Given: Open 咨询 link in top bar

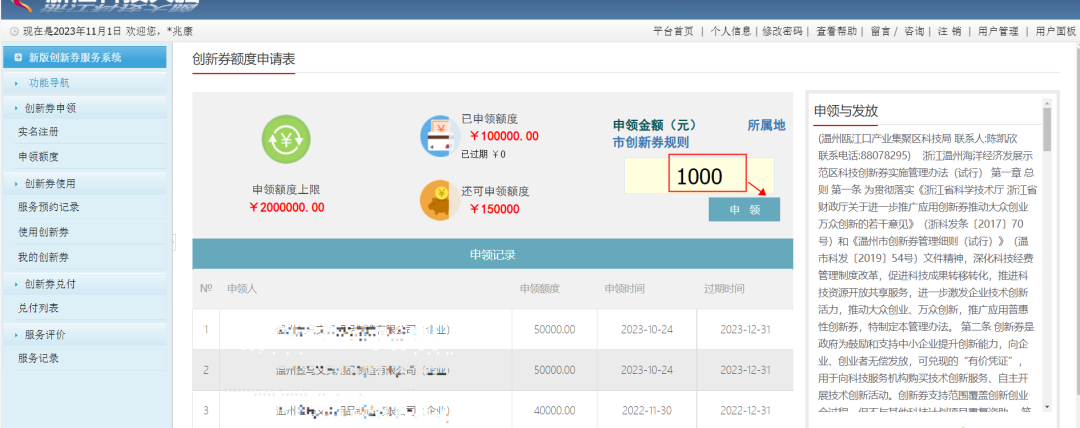Looking at the screenshot, I should 914,31.
